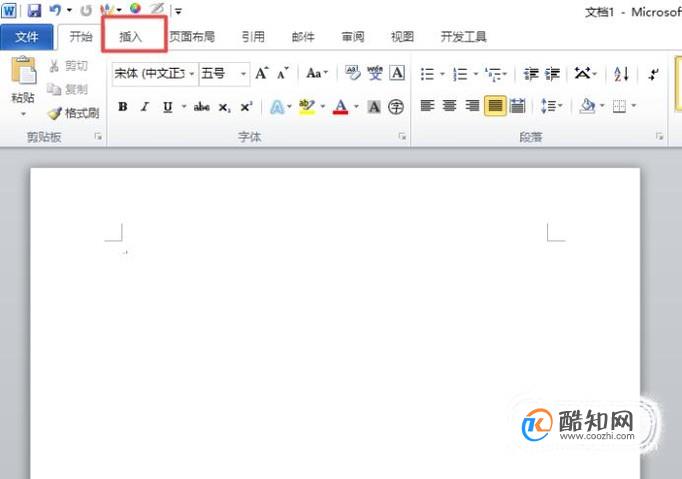The height and width of the screenshot is (479, 682).
Task: Click the Align Left icon
Action: click(428, 106)
